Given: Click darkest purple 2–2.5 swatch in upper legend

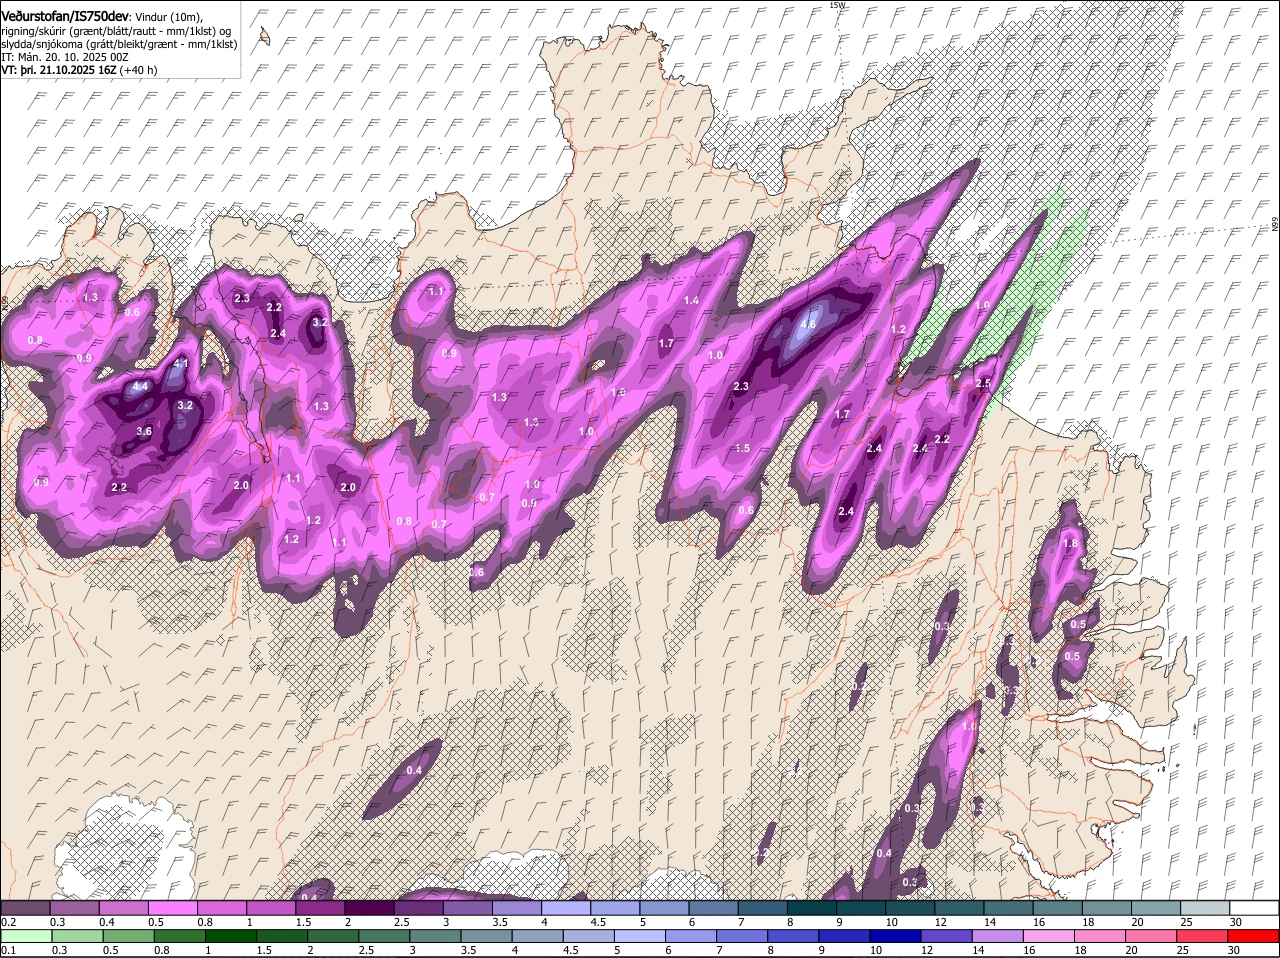Looking at the screenshot, I should [x=369, y=908].
